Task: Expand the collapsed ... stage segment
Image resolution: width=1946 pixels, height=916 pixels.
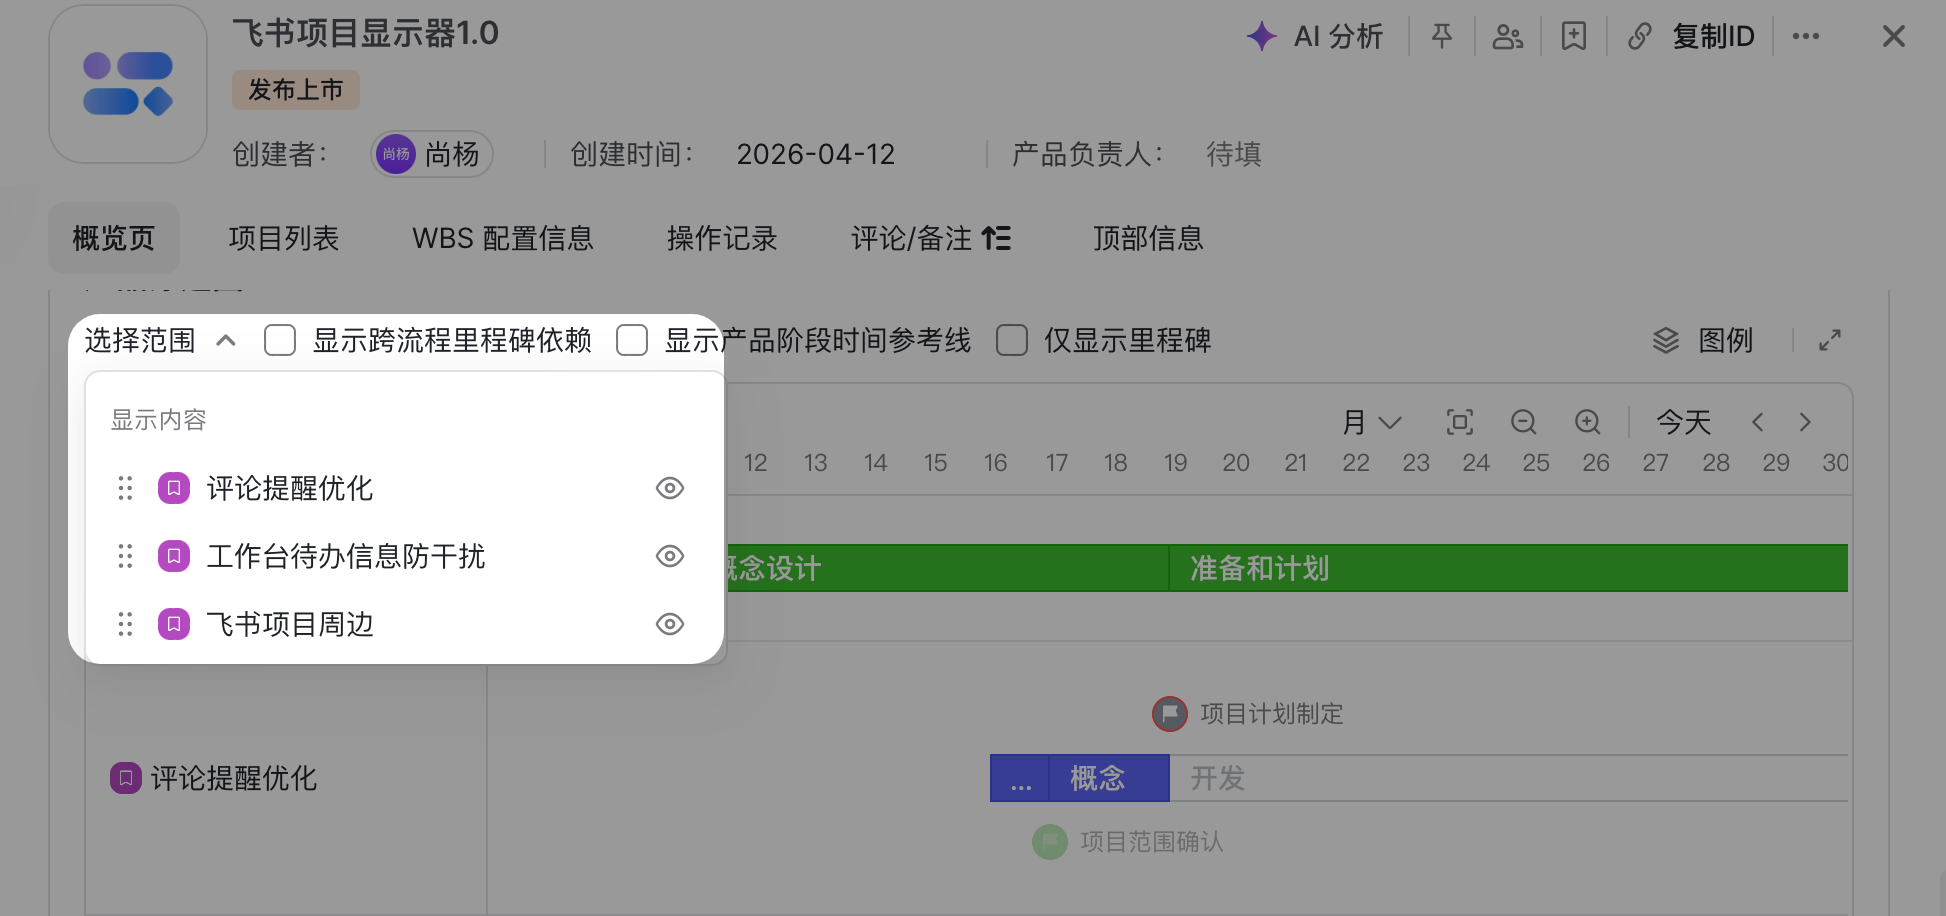Action: 1020,778
